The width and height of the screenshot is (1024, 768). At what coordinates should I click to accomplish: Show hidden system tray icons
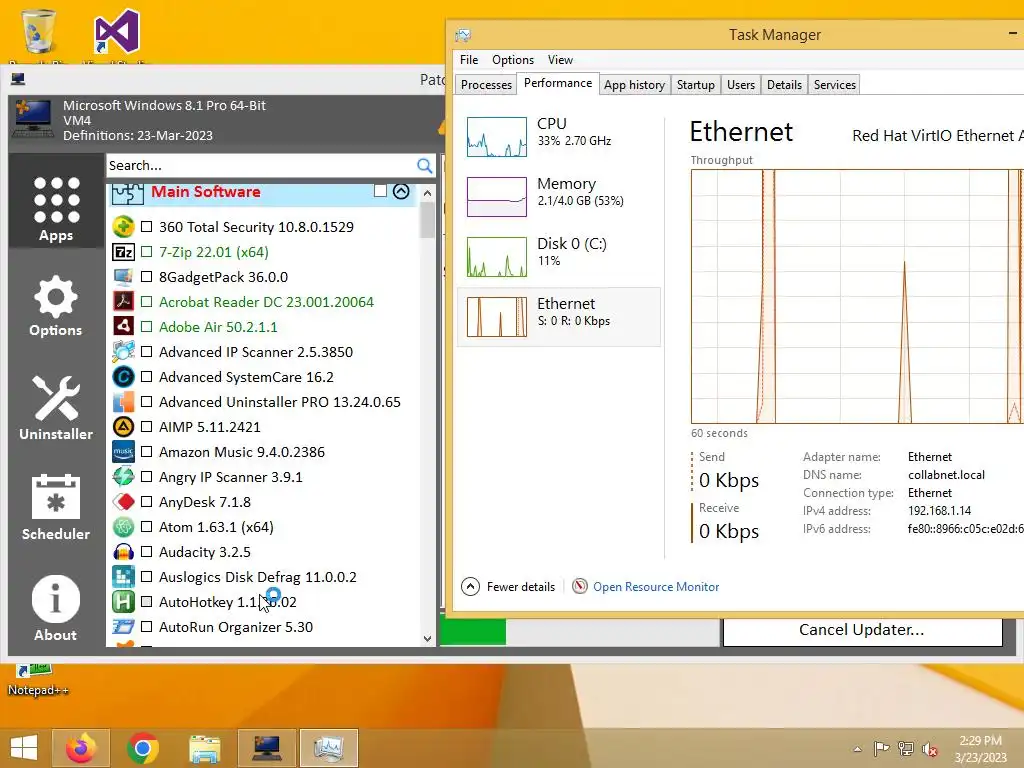pyautogui.click(x=857, y=749)
